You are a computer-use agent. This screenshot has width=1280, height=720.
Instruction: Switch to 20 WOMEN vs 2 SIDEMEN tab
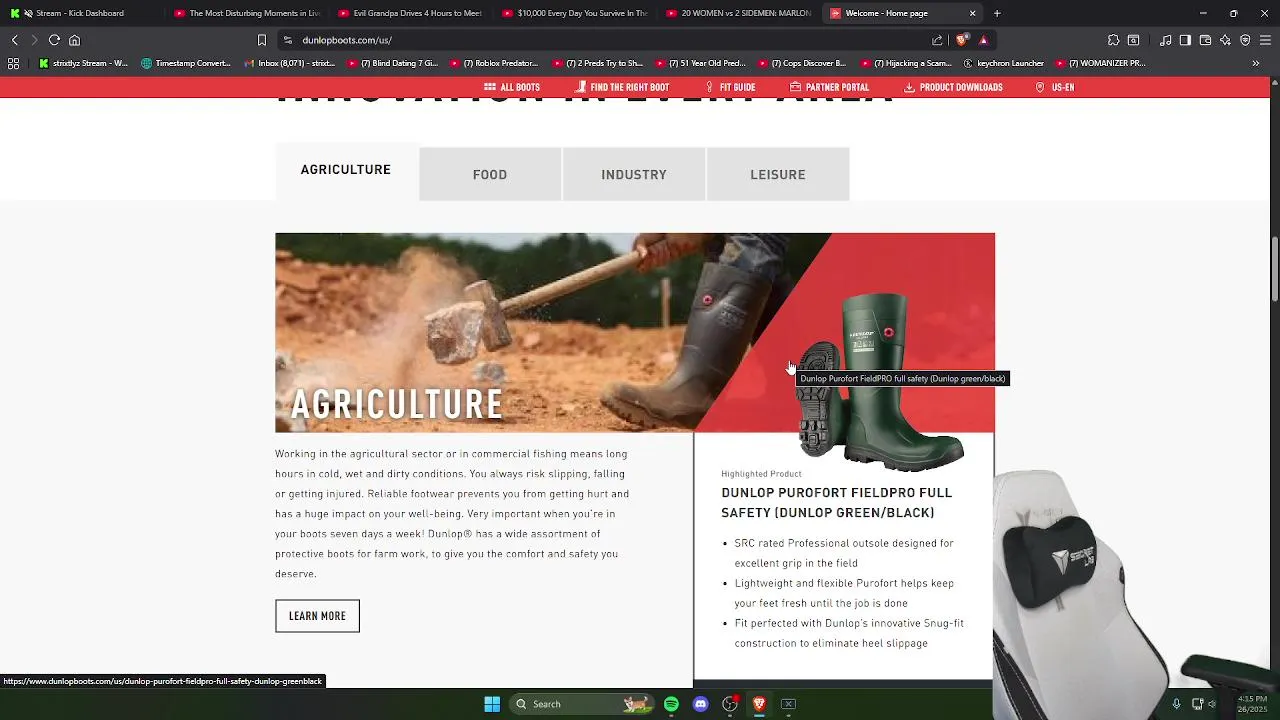click(738, 13)
